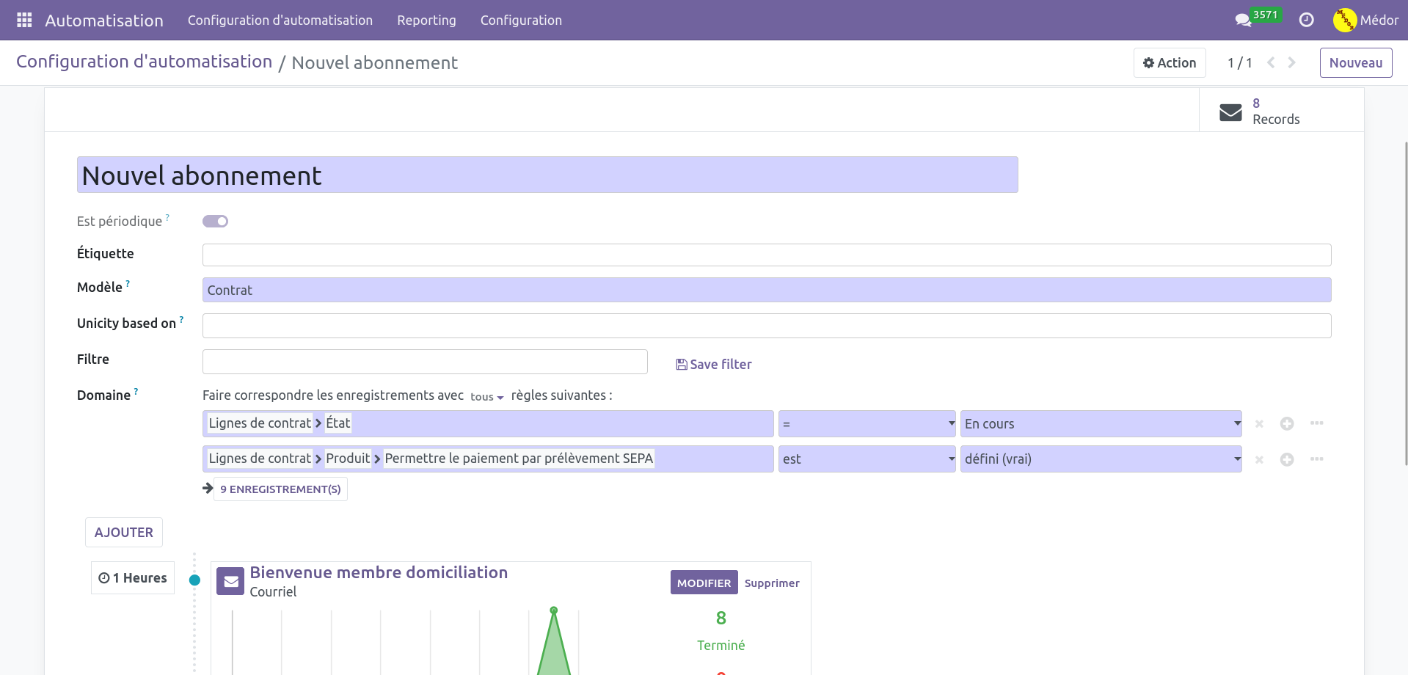The height and width of the screenshot is (675, 1408).
Task: Open the Configuration menu
Action: coord(521,20)
